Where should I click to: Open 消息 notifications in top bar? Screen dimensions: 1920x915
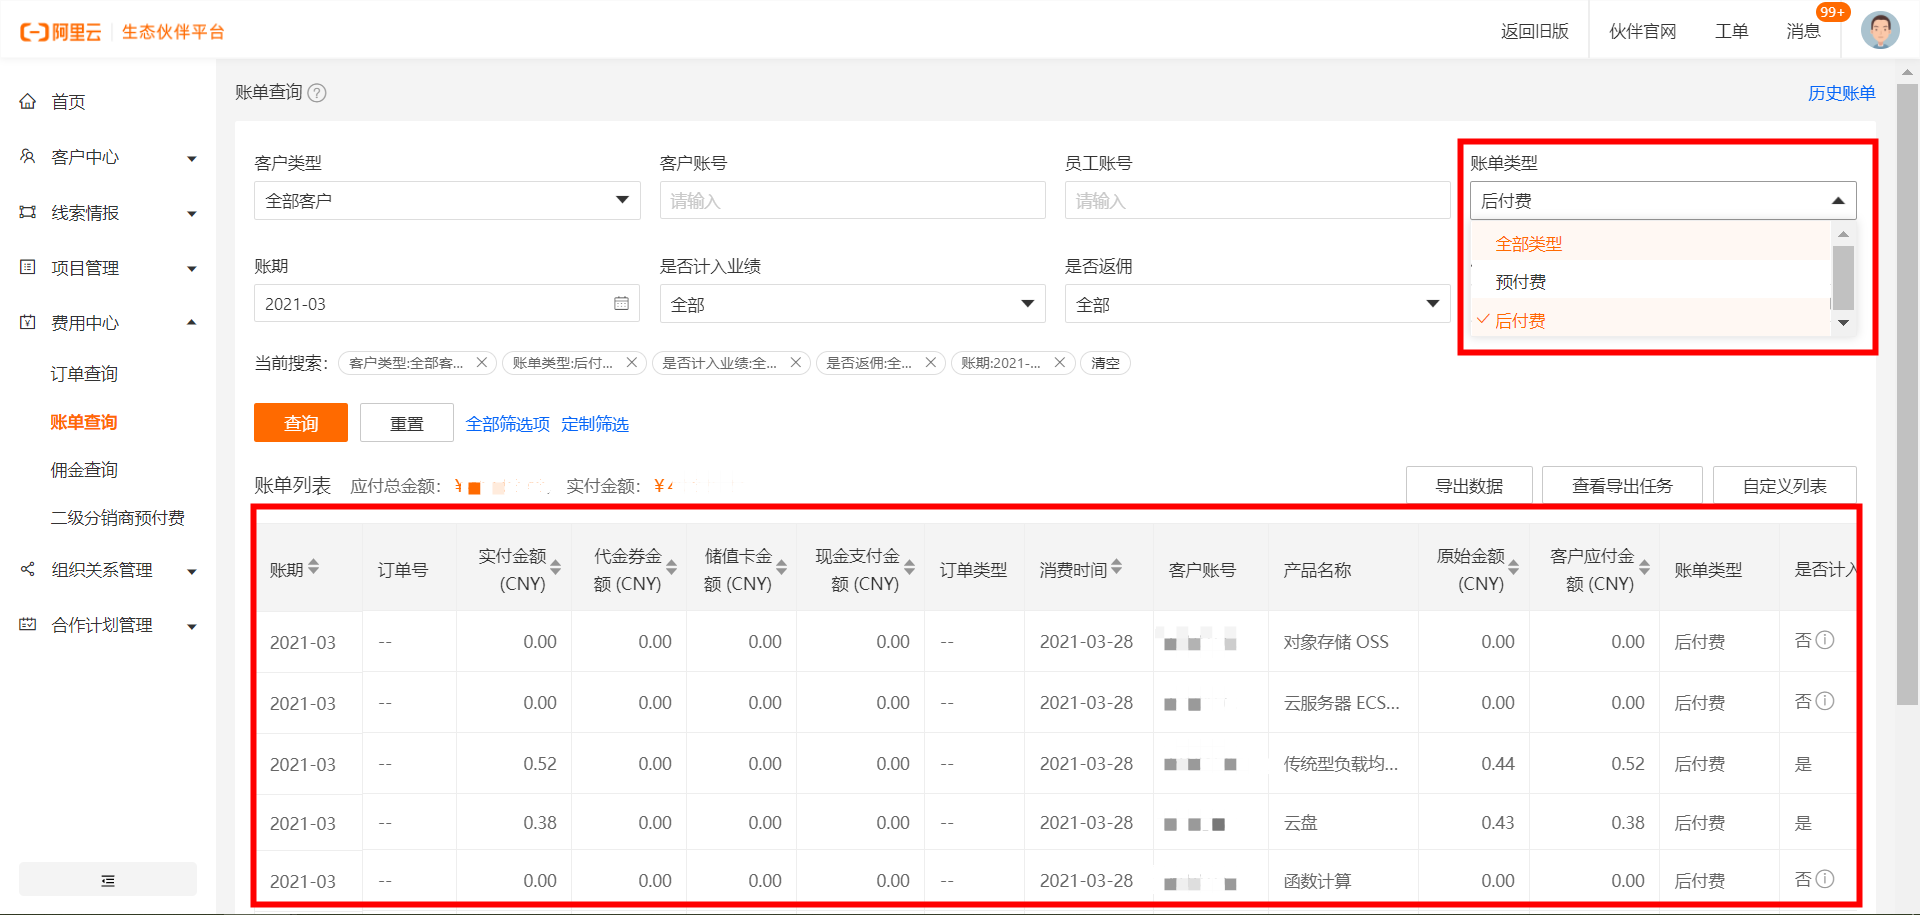[x=1803, y=31]
